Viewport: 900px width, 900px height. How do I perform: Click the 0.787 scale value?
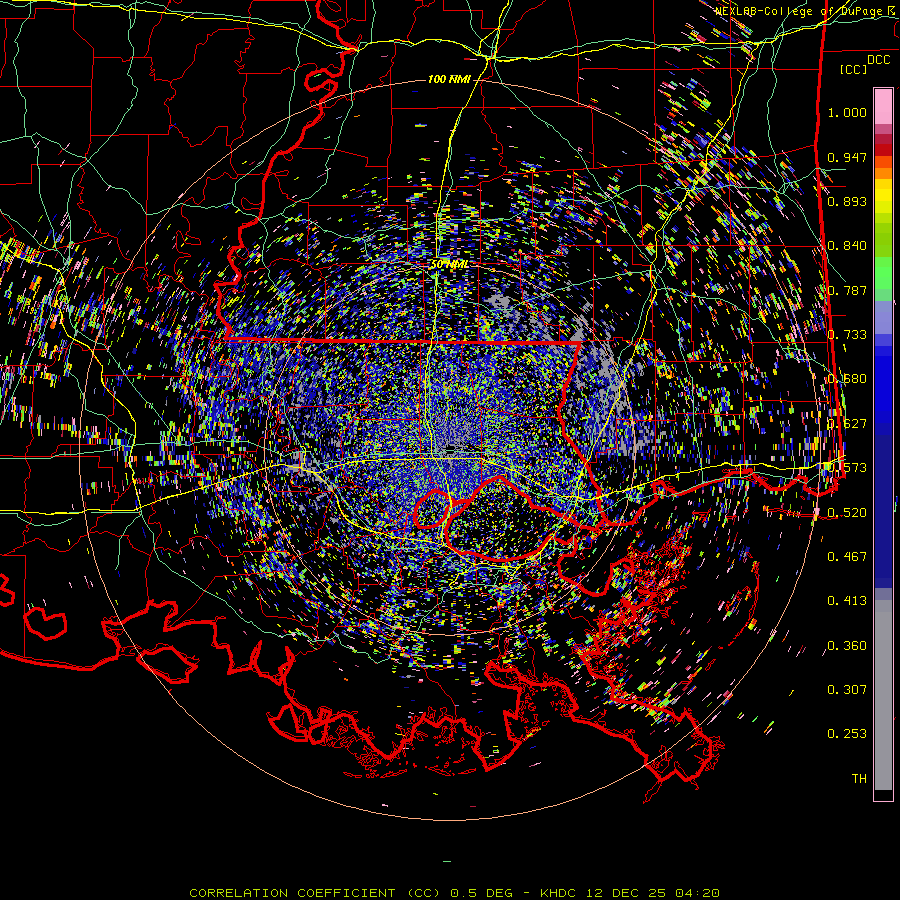[847, 290]
